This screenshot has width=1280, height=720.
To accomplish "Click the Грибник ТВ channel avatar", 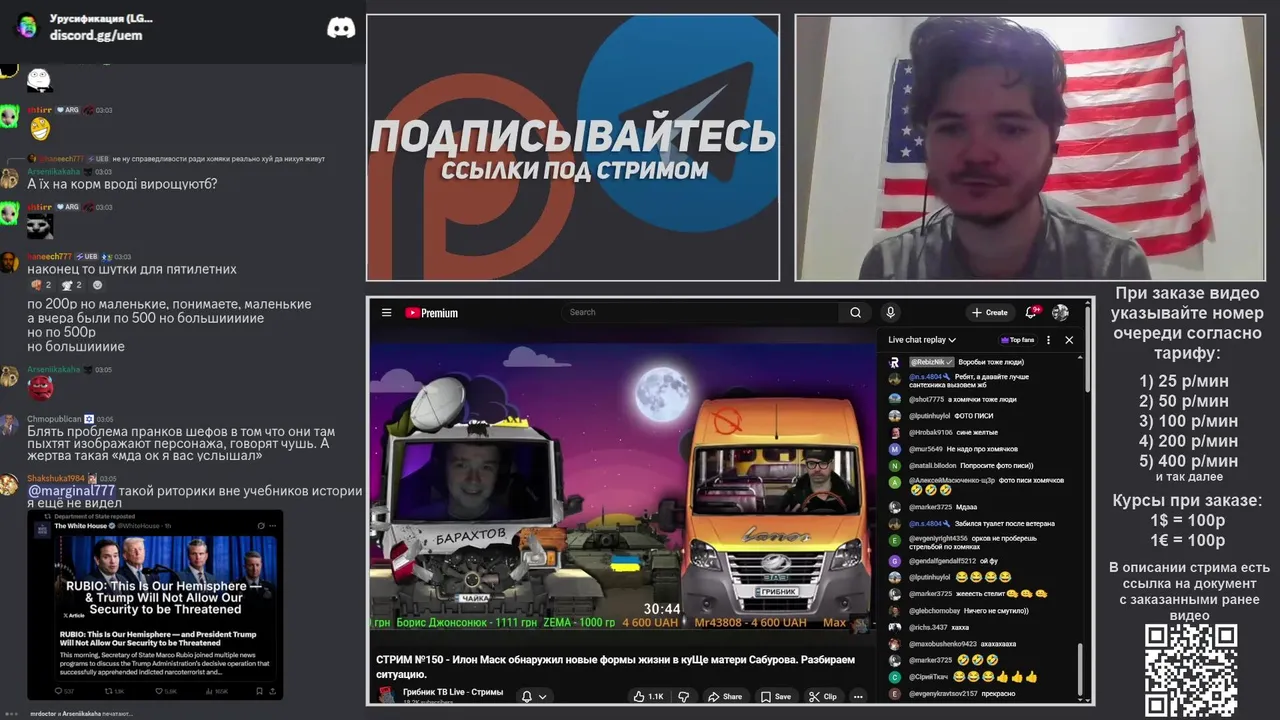I will (386, 696).
